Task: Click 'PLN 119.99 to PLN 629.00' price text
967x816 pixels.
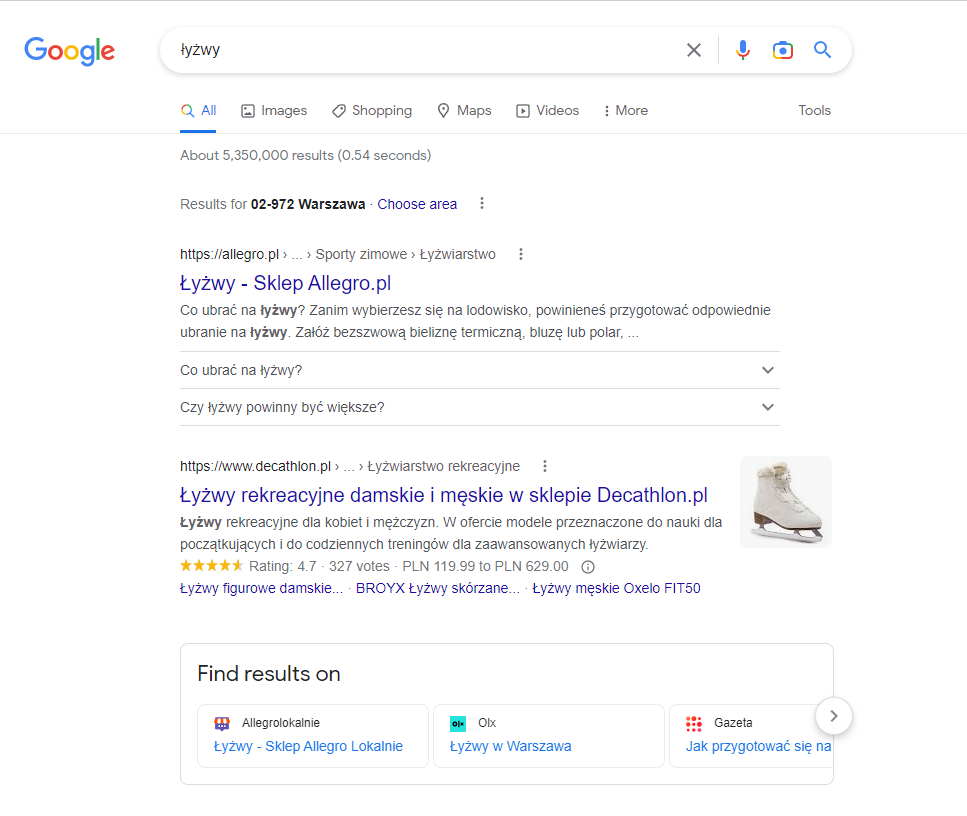Action: pos(485,566)
